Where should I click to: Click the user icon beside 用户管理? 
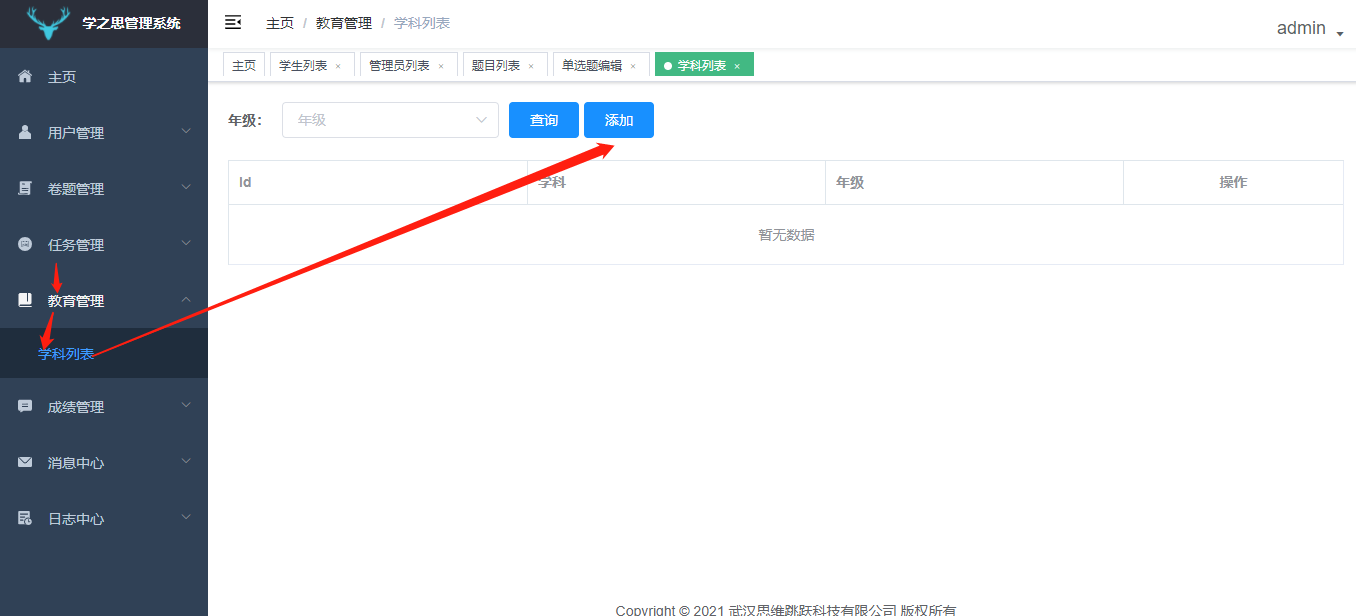point(26,132)
